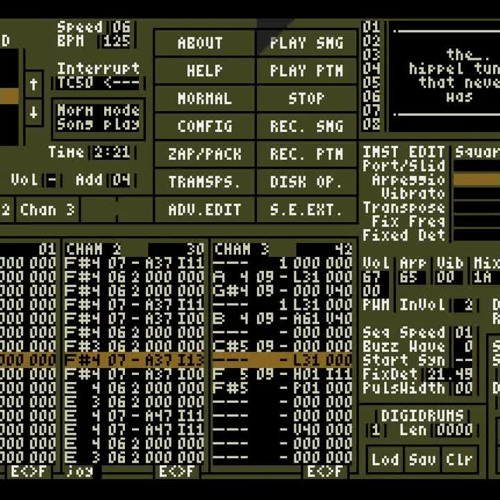Open the DISK OP. menu

tap(306, 182)
